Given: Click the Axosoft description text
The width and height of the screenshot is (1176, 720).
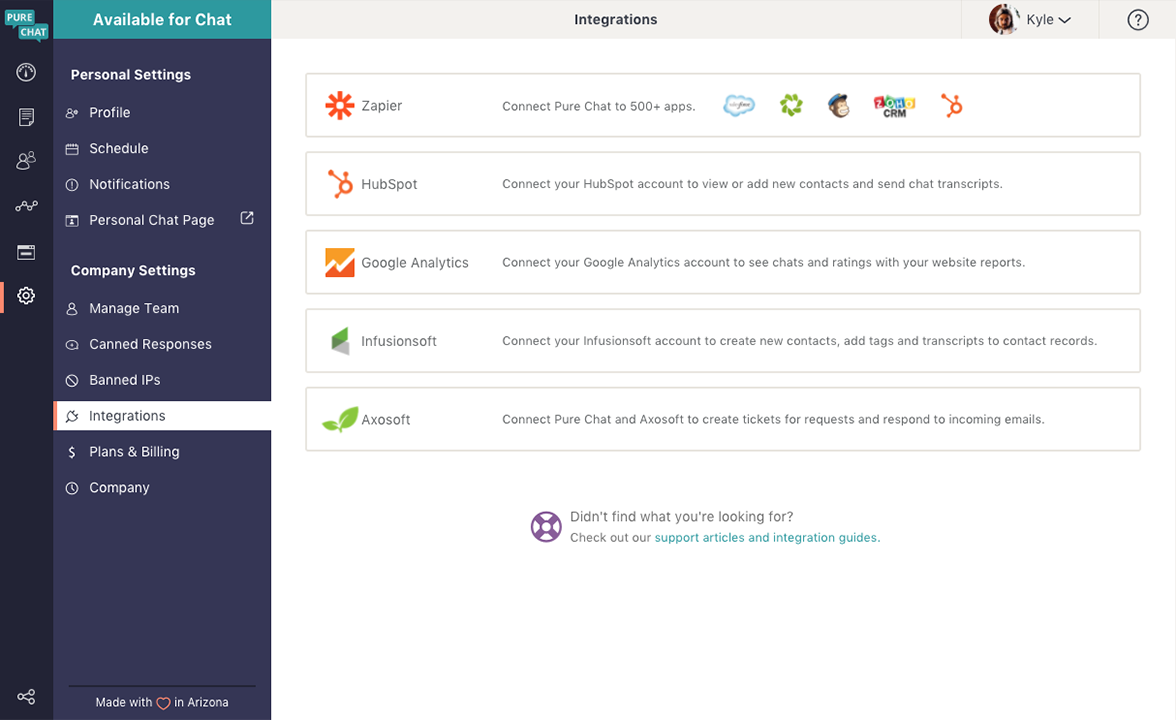Looking at the screenshot, I should click(x=773, y=419).
